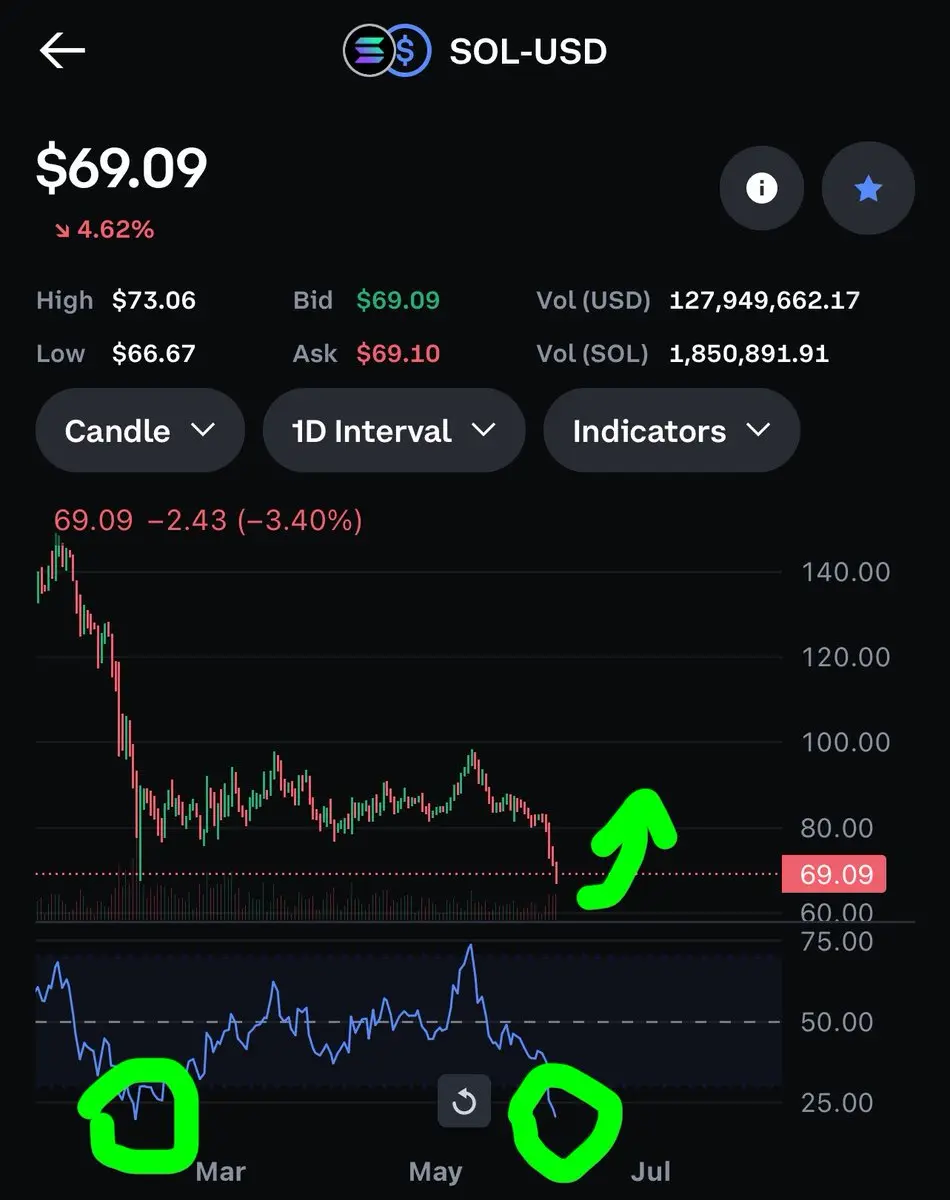Image resolution: width=950 pixels, height=1200 pixels.
Task: Tap the chart readout 69.09 −2.43 (−3.40%)
Action: [x=208, y=520]
